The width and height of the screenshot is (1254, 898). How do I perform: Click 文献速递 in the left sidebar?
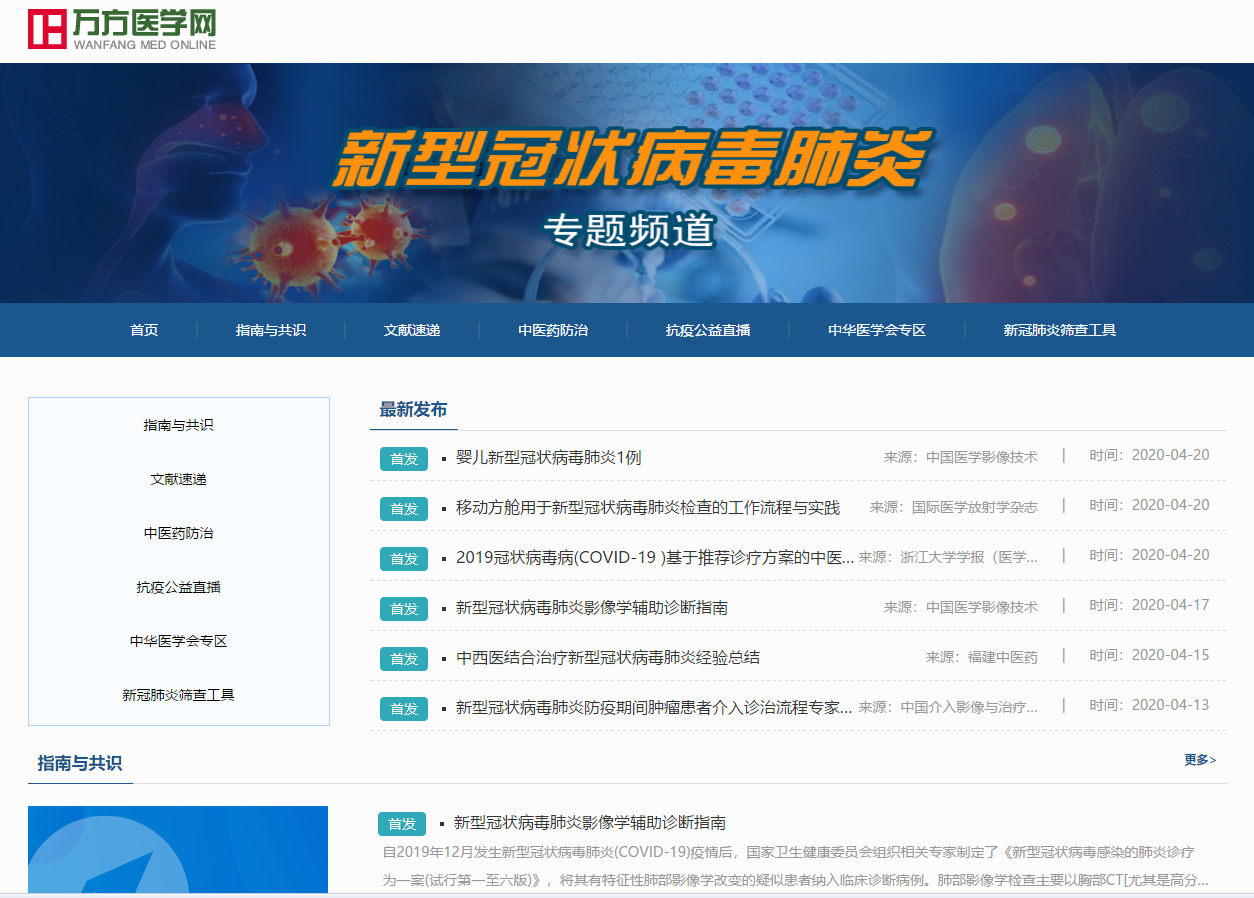(178, 479)
